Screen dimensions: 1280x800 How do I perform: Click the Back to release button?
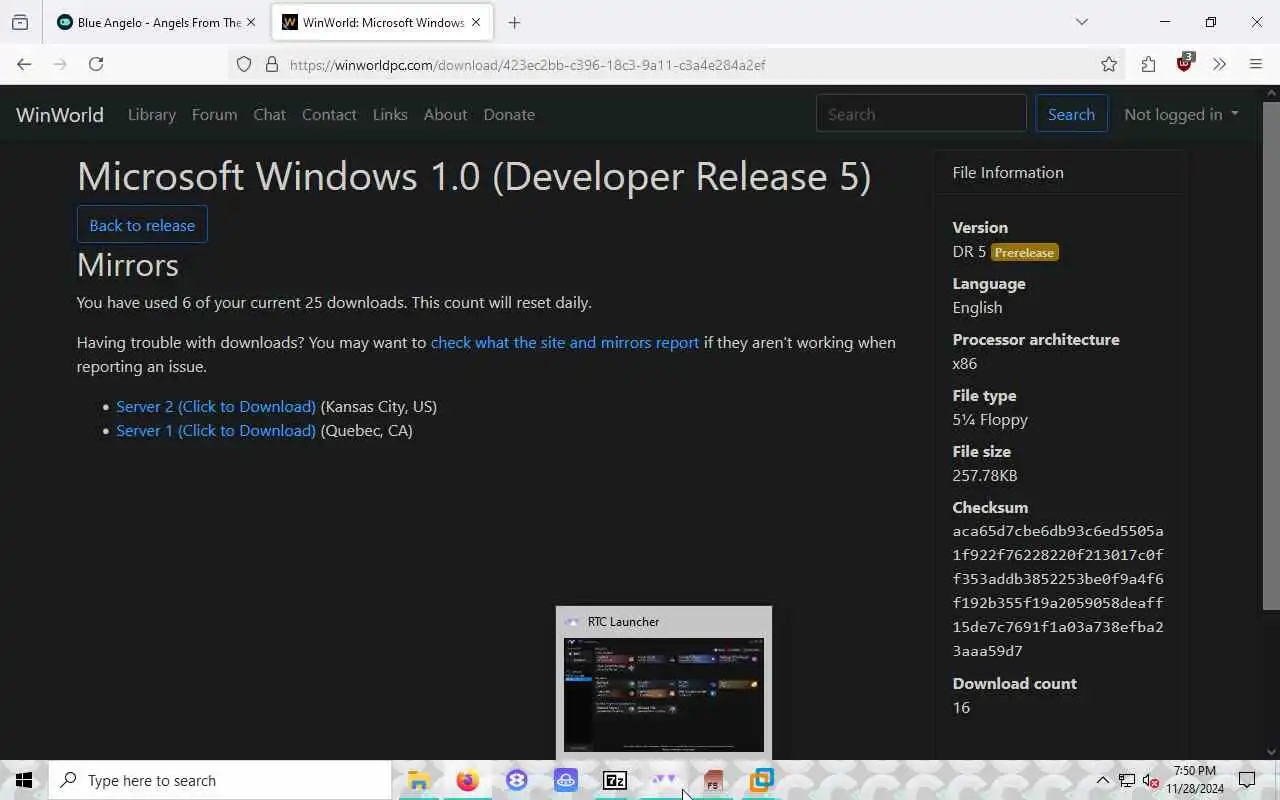142,225
